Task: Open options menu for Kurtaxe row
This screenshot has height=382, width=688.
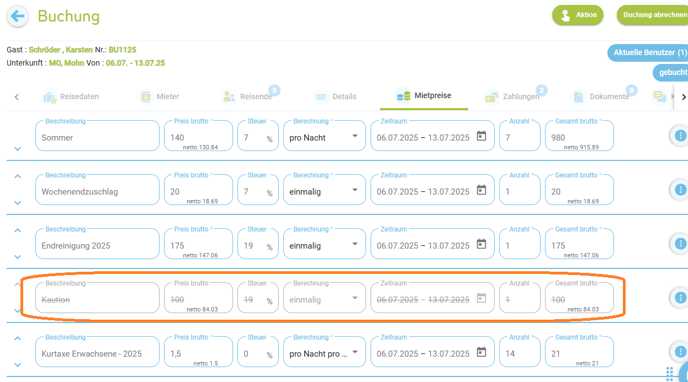Action: click(x=680, y=352)
